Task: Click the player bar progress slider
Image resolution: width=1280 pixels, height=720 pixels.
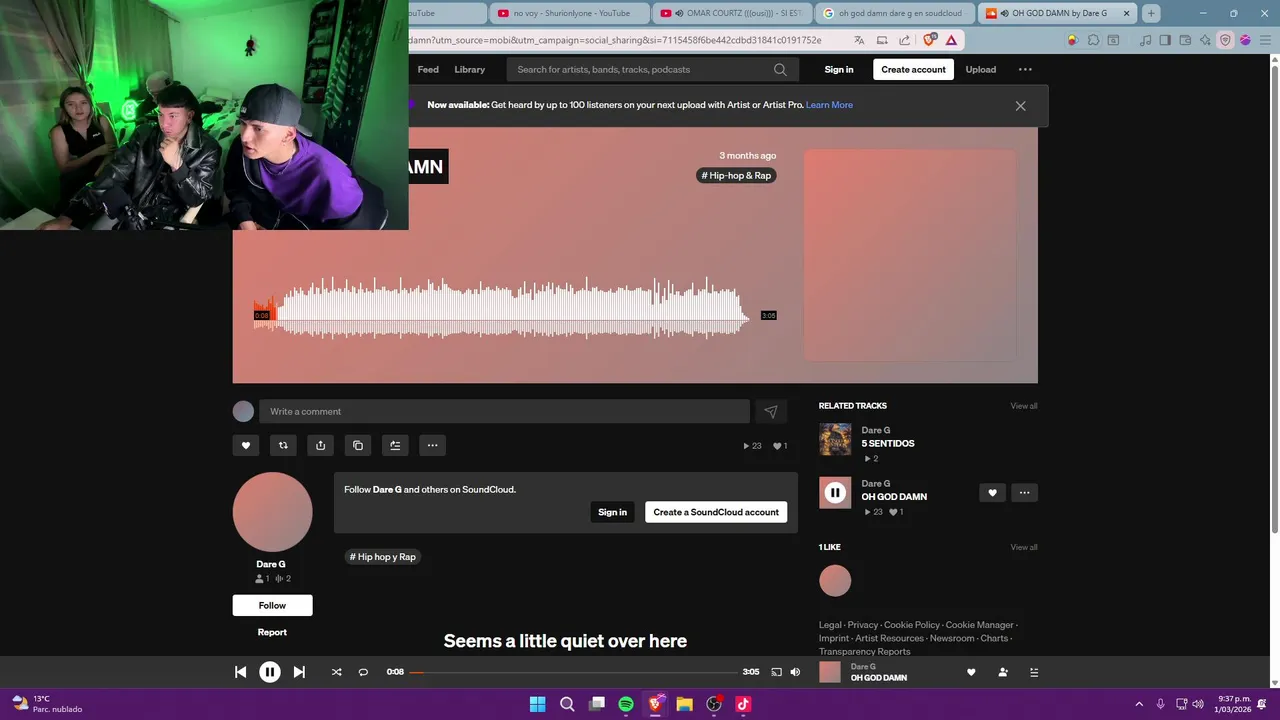Action: (574, 672)
